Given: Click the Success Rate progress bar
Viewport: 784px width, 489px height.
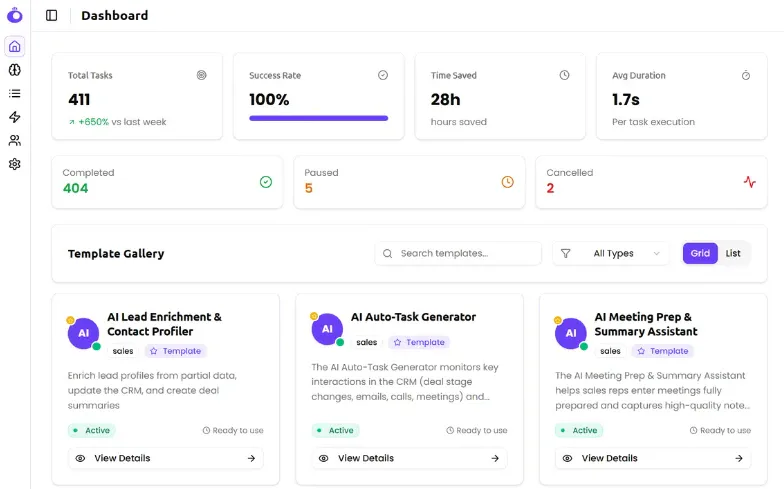Looking at the screenshot, I should click(318, 118).
